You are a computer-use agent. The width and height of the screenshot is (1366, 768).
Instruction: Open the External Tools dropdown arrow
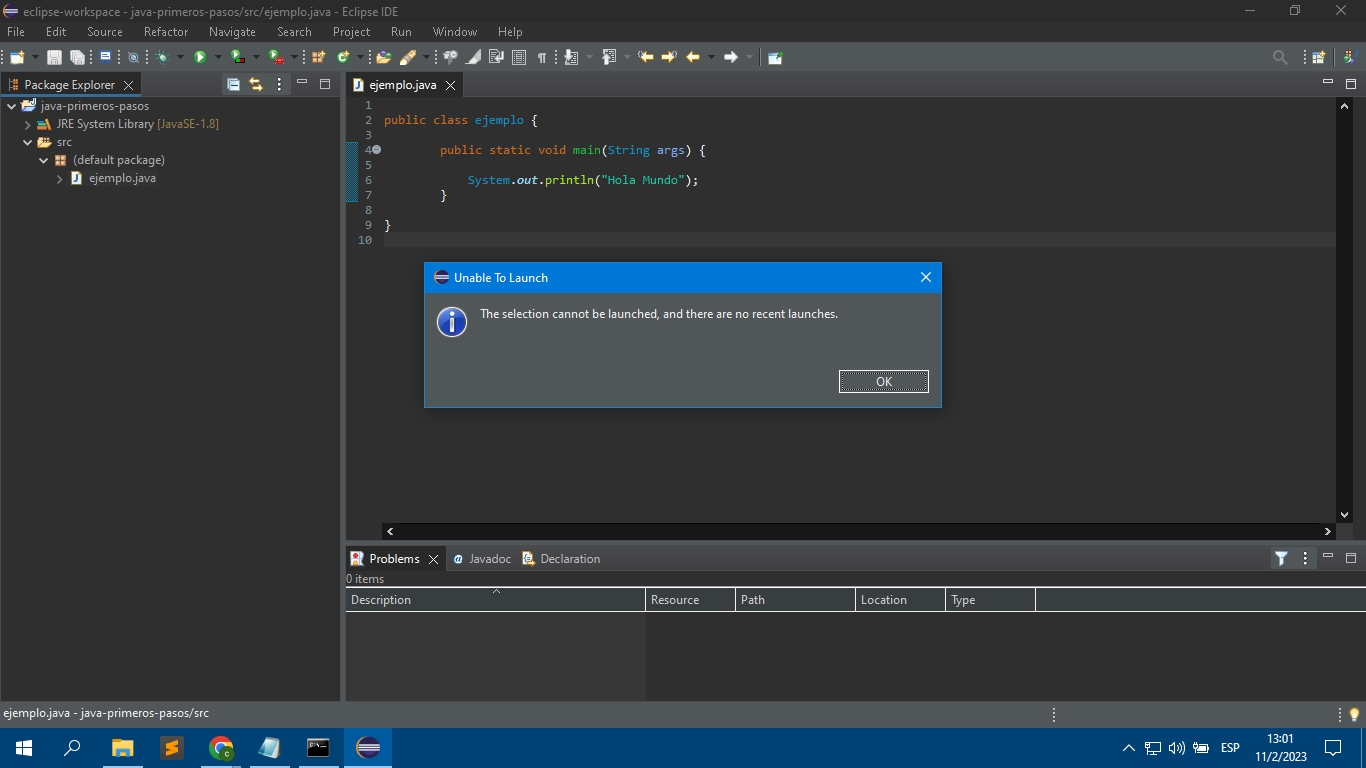tap(294, 57)
